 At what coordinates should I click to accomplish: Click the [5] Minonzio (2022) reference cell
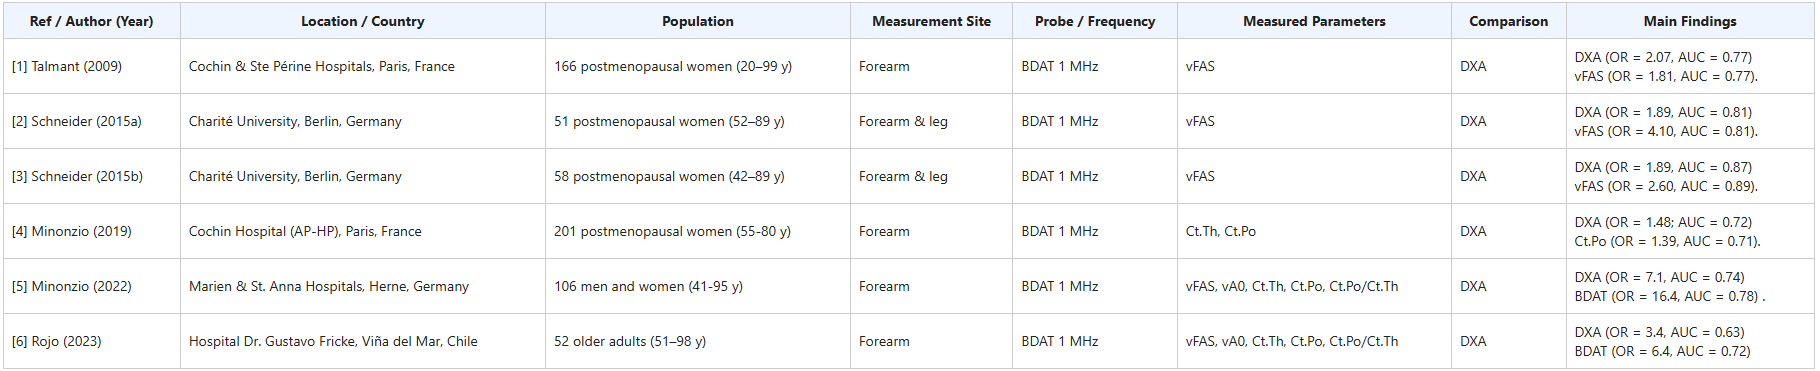(x=92, y=286)
